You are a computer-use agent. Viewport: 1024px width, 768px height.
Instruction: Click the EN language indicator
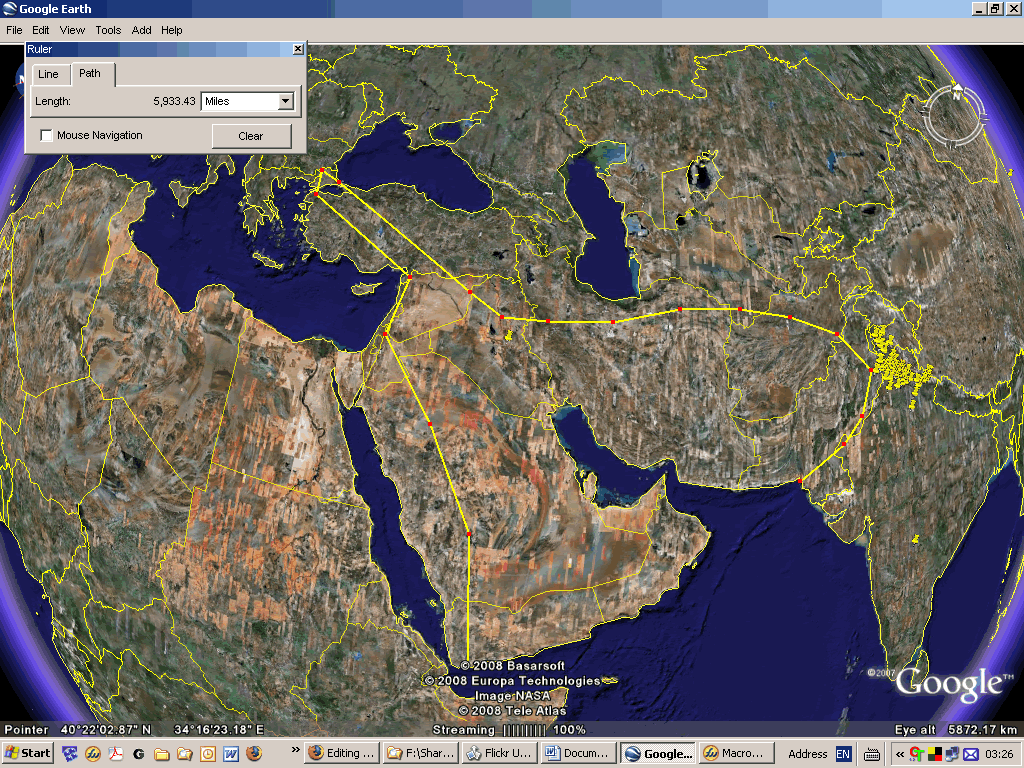click(843, 754)
